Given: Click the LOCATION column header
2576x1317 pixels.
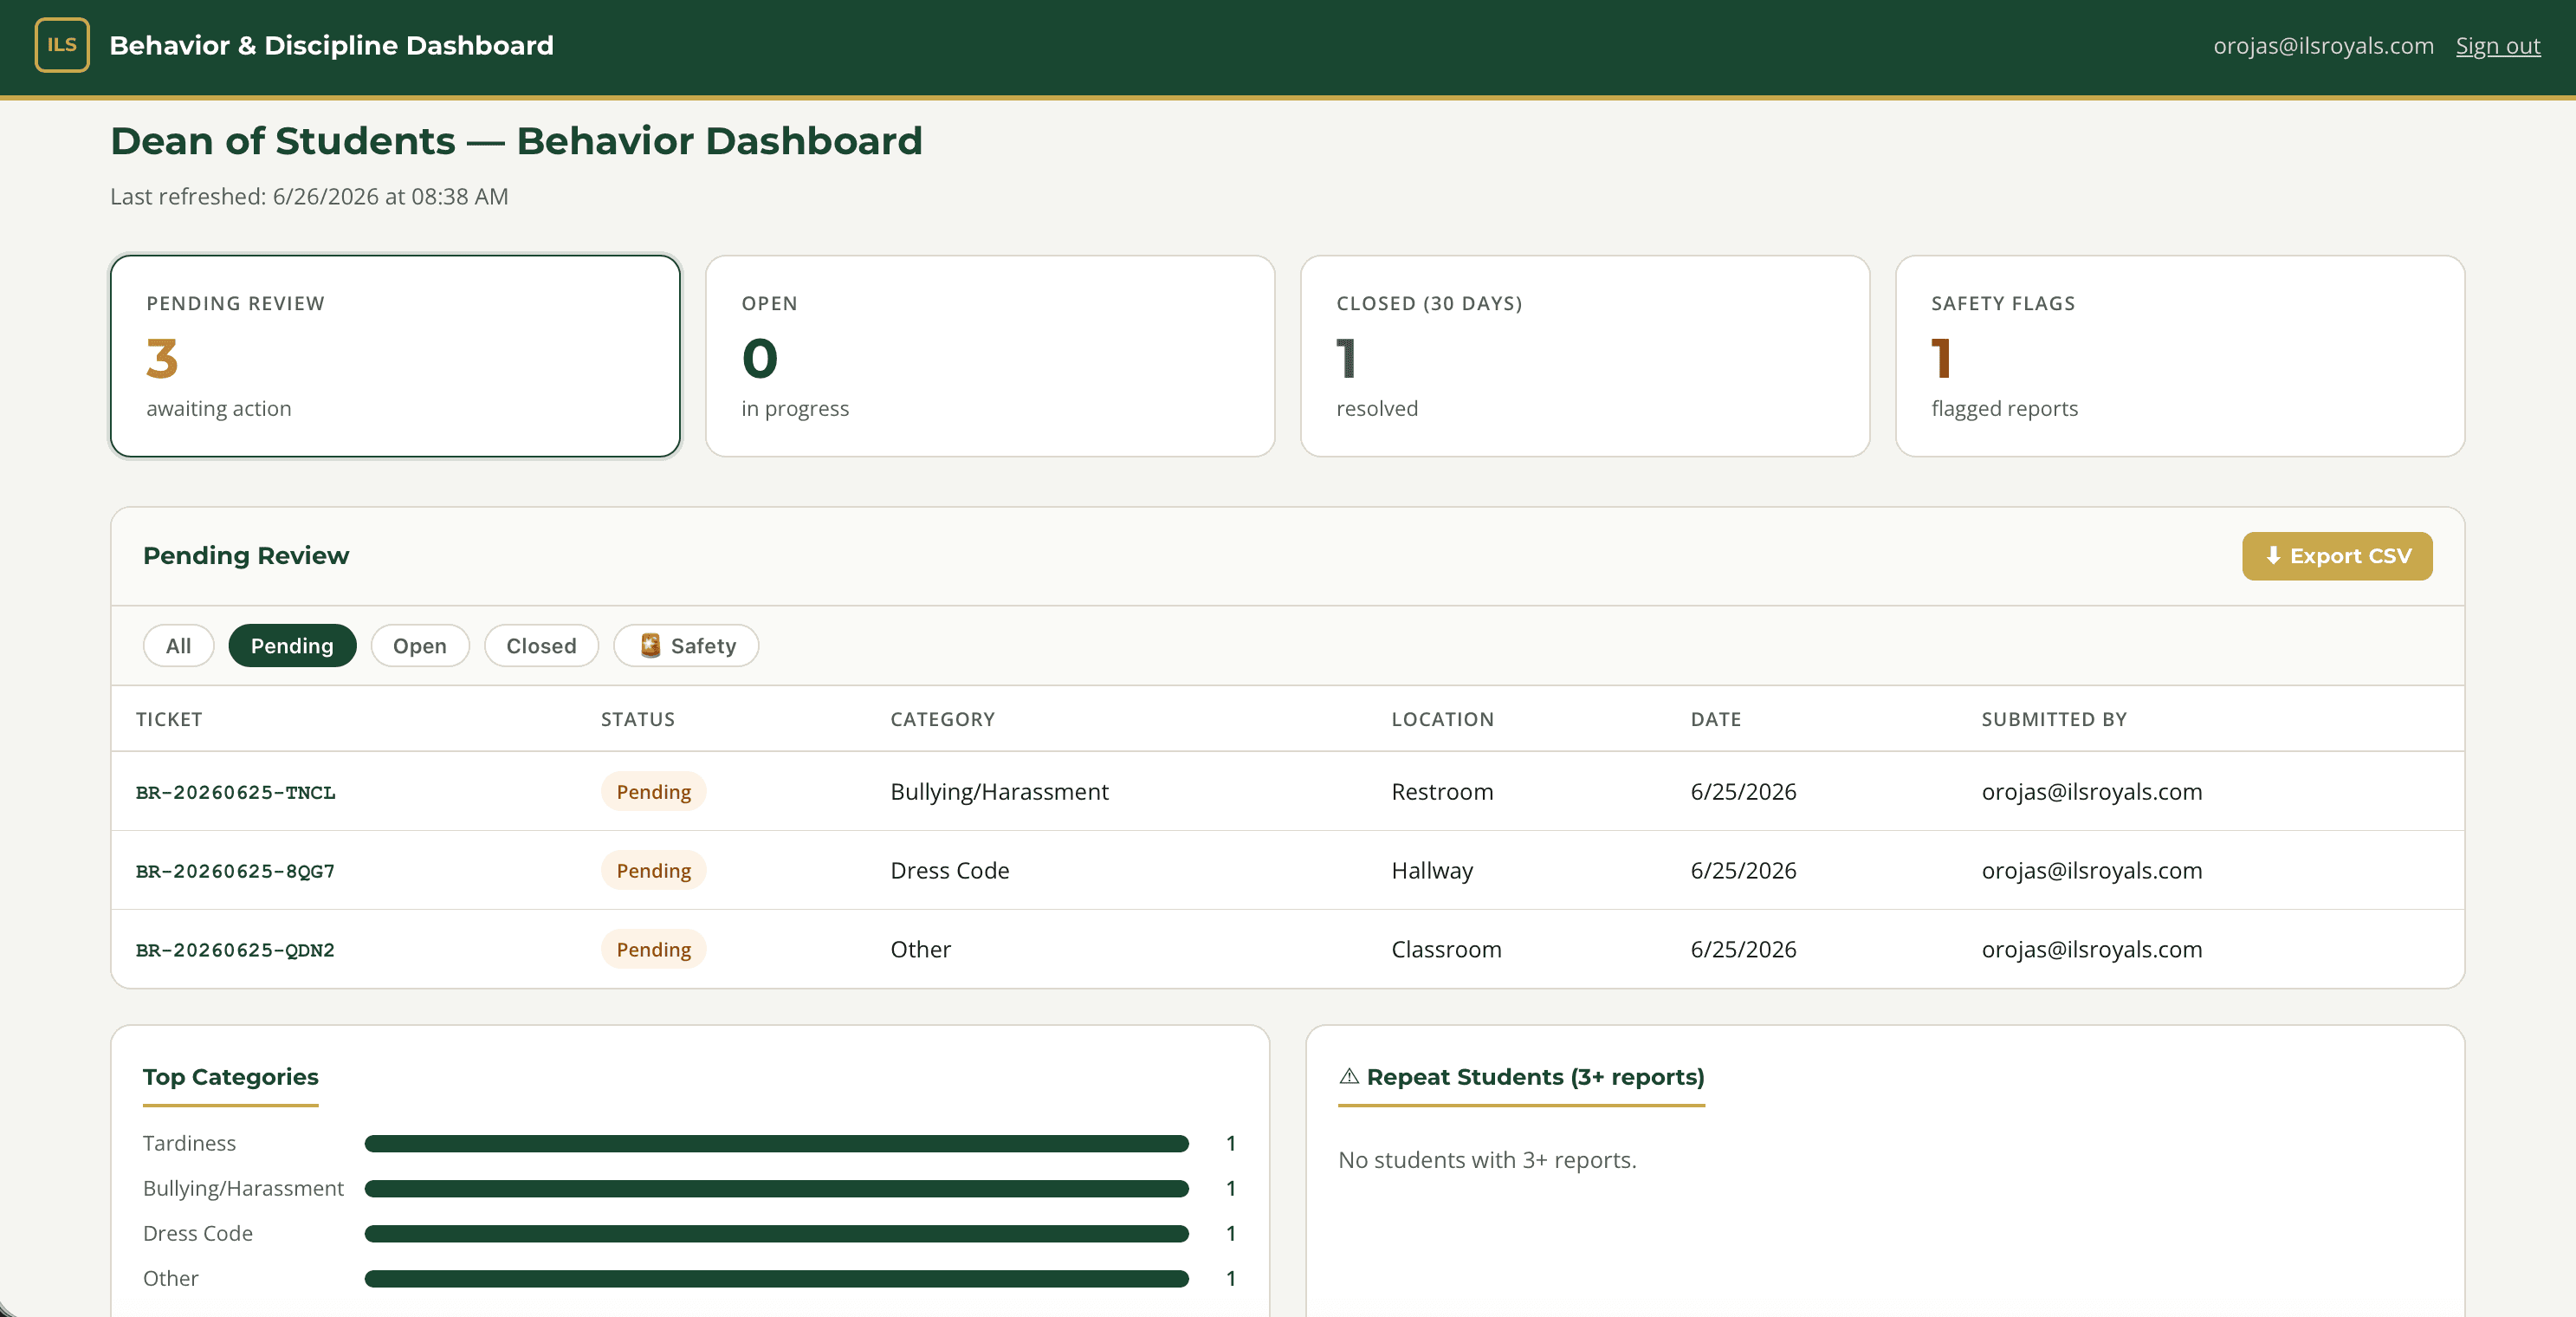Looking at the screenshot, I should pos(1443,719).
